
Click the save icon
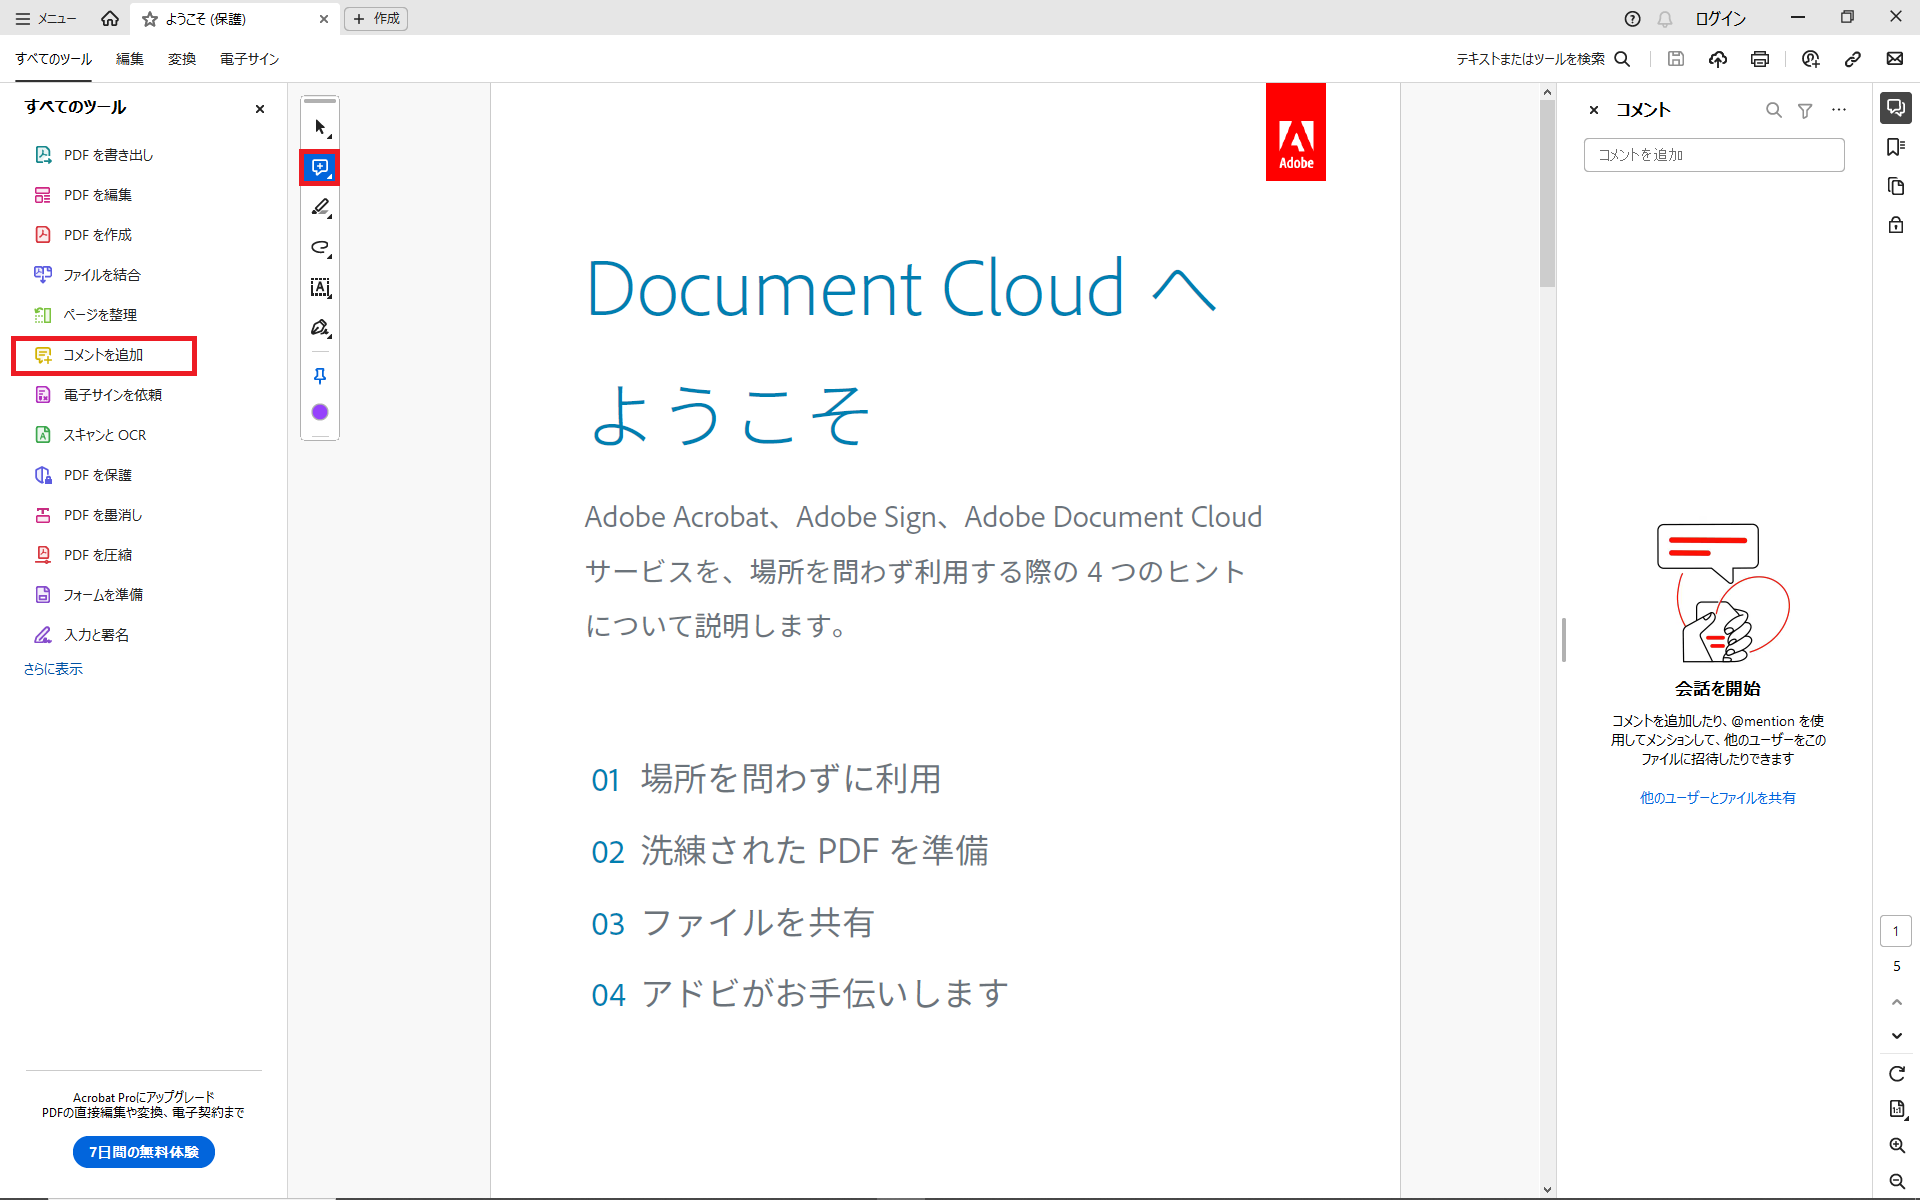click(x=1676, y=59)
